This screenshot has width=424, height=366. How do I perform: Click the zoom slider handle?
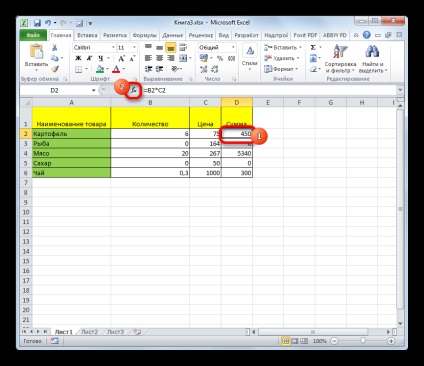pos(363,341)
